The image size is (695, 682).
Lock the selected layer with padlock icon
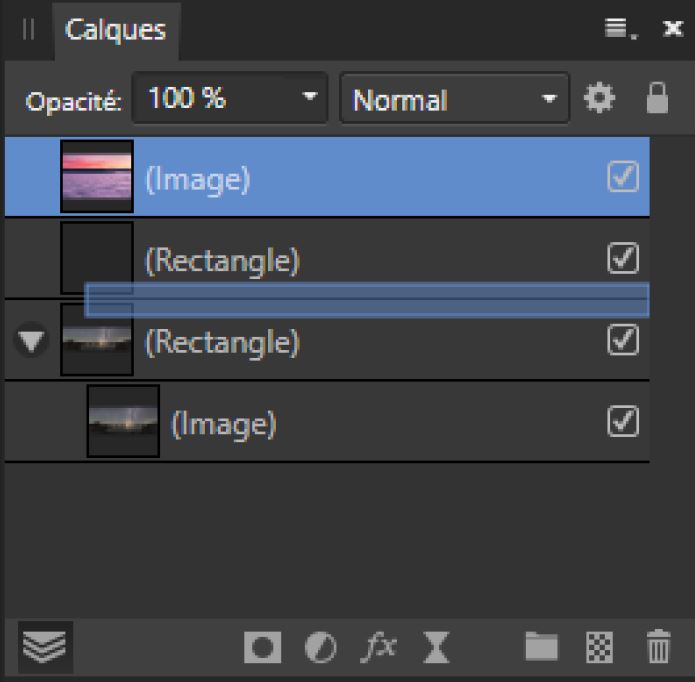coord(656,98)
